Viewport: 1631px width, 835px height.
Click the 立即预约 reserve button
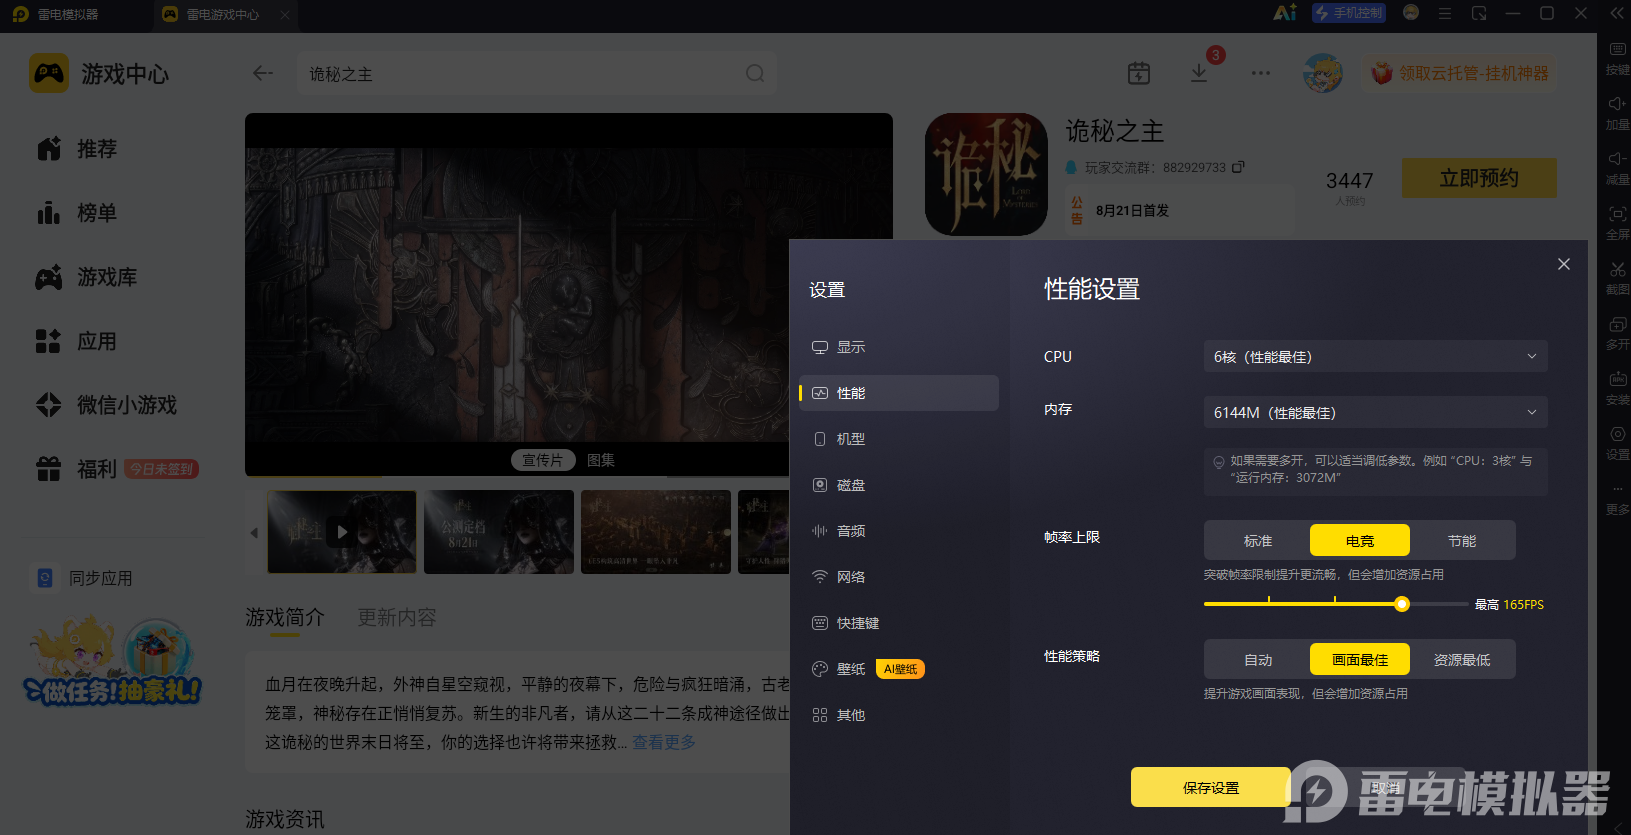(x=1479, y=178)
